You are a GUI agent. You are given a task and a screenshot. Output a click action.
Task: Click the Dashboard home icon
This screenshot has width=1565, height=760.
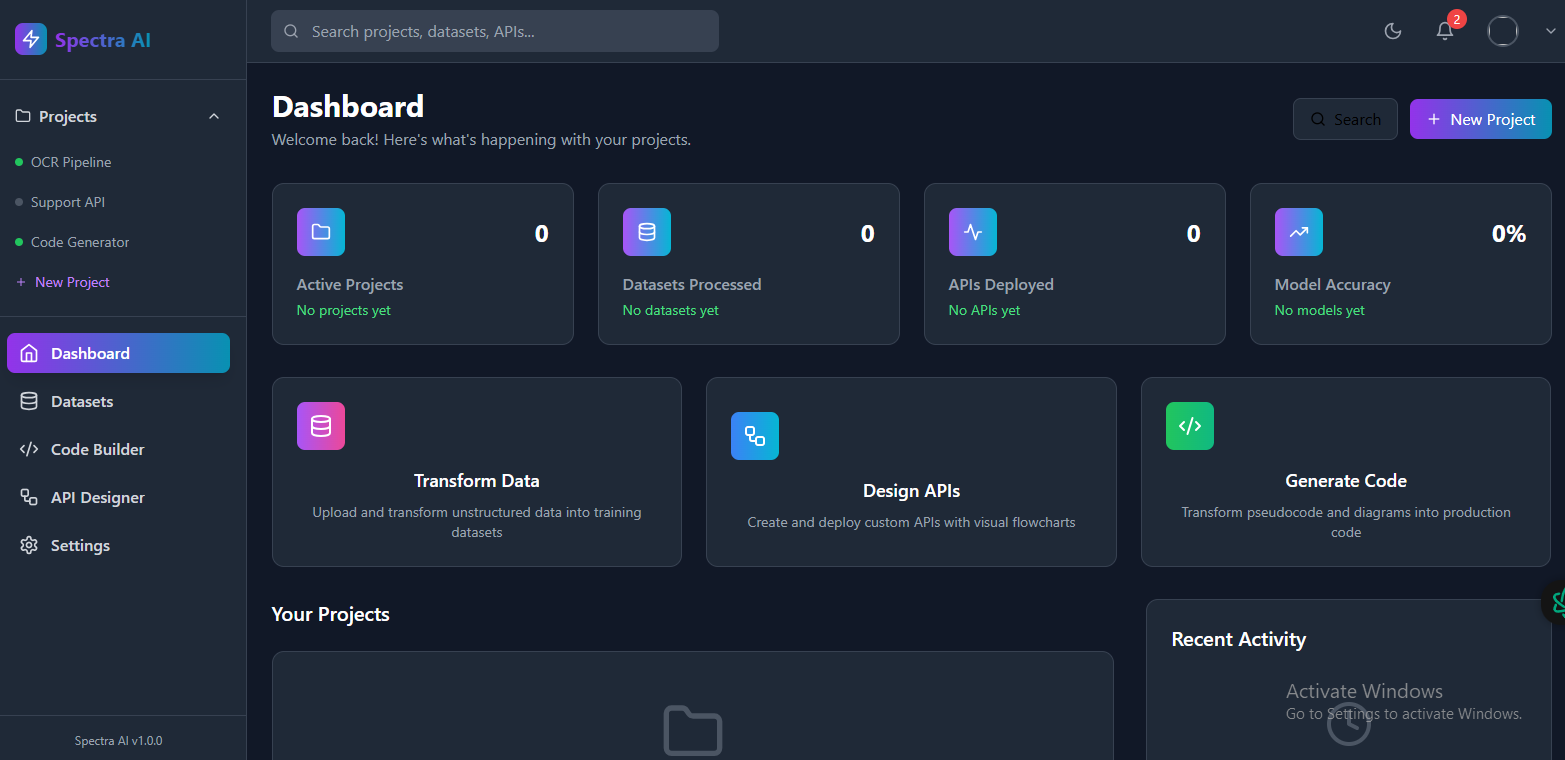[29, 353]
